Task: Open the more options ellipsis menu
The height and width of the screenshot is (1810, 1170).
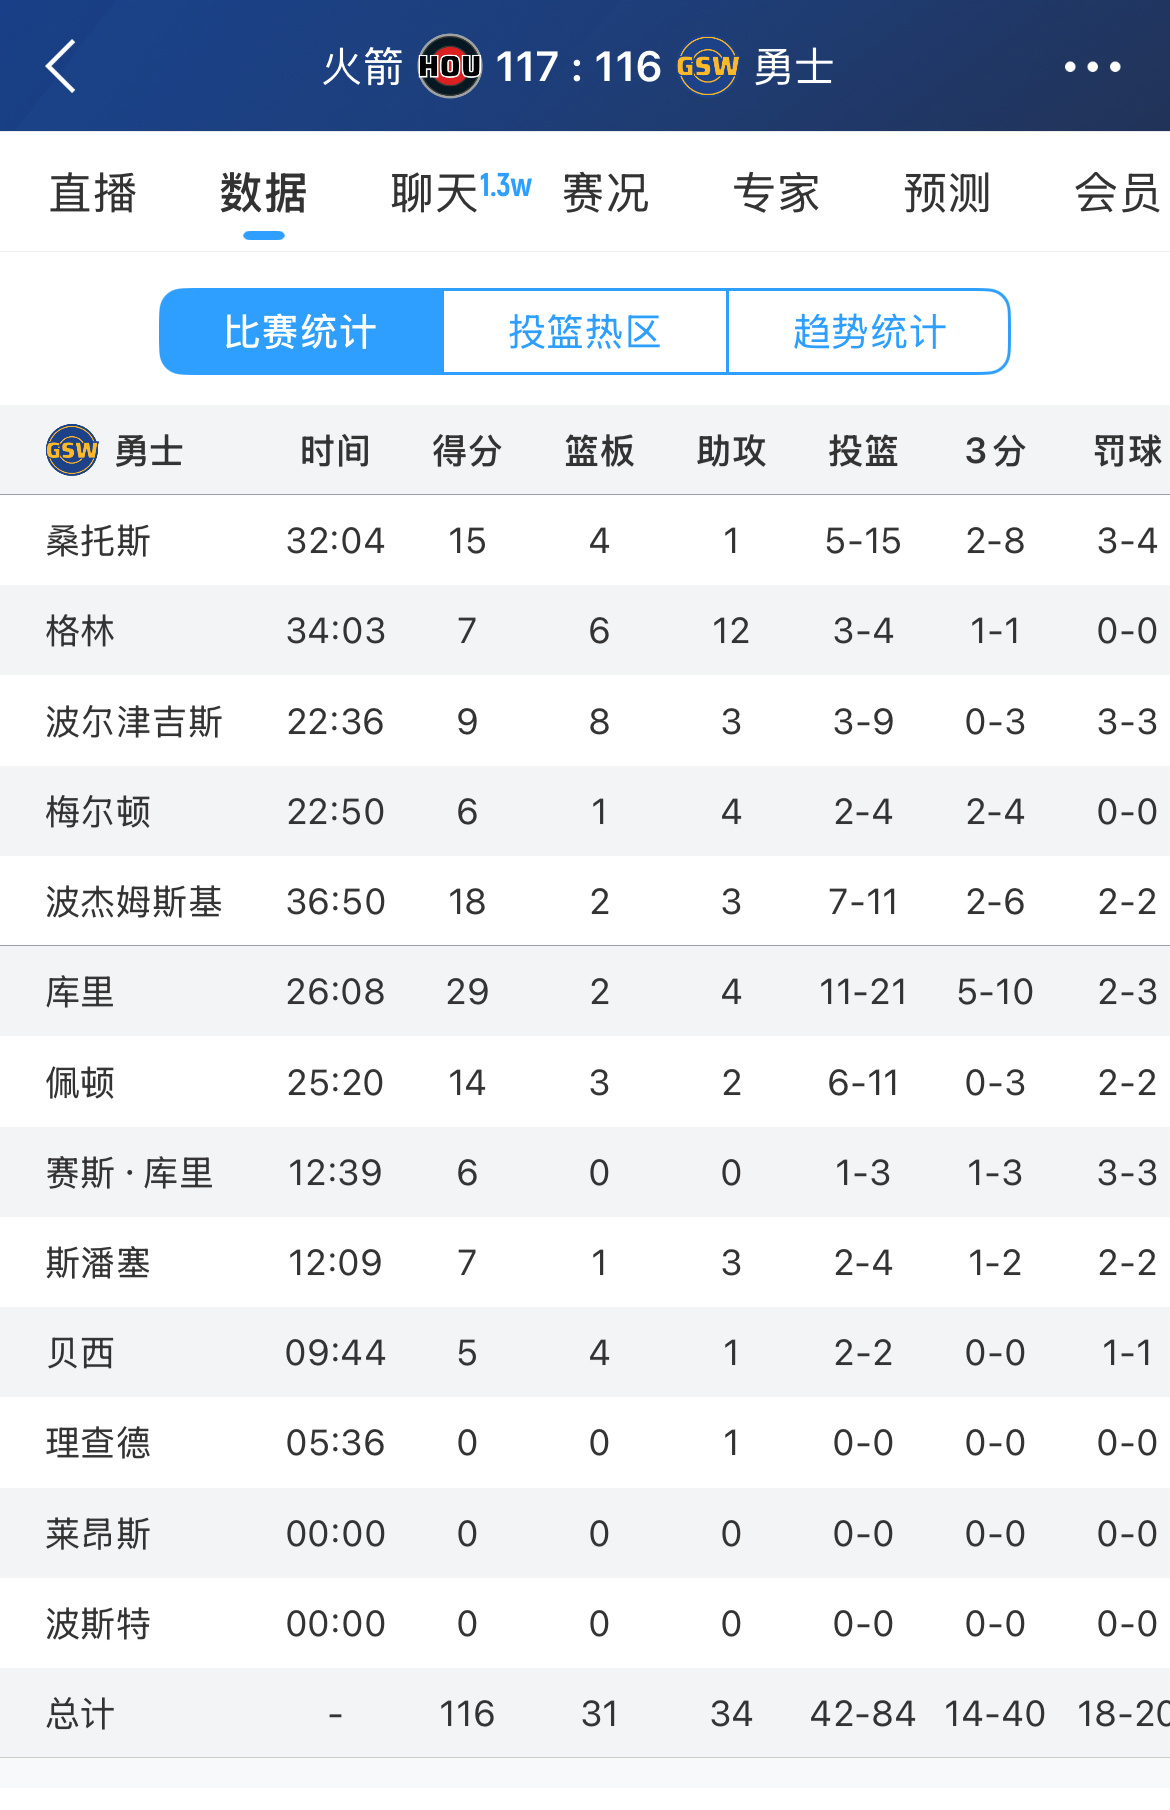Action: 1091,67
